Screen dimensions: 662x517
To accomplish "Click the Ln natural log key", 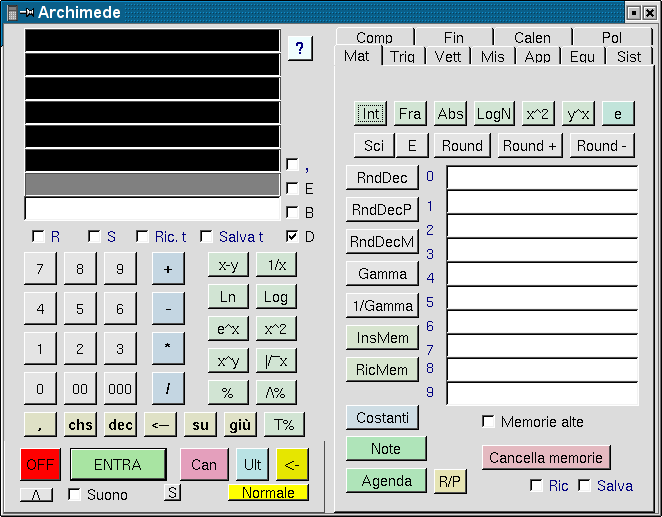I will pyautogui.click(x=228, y=297).
